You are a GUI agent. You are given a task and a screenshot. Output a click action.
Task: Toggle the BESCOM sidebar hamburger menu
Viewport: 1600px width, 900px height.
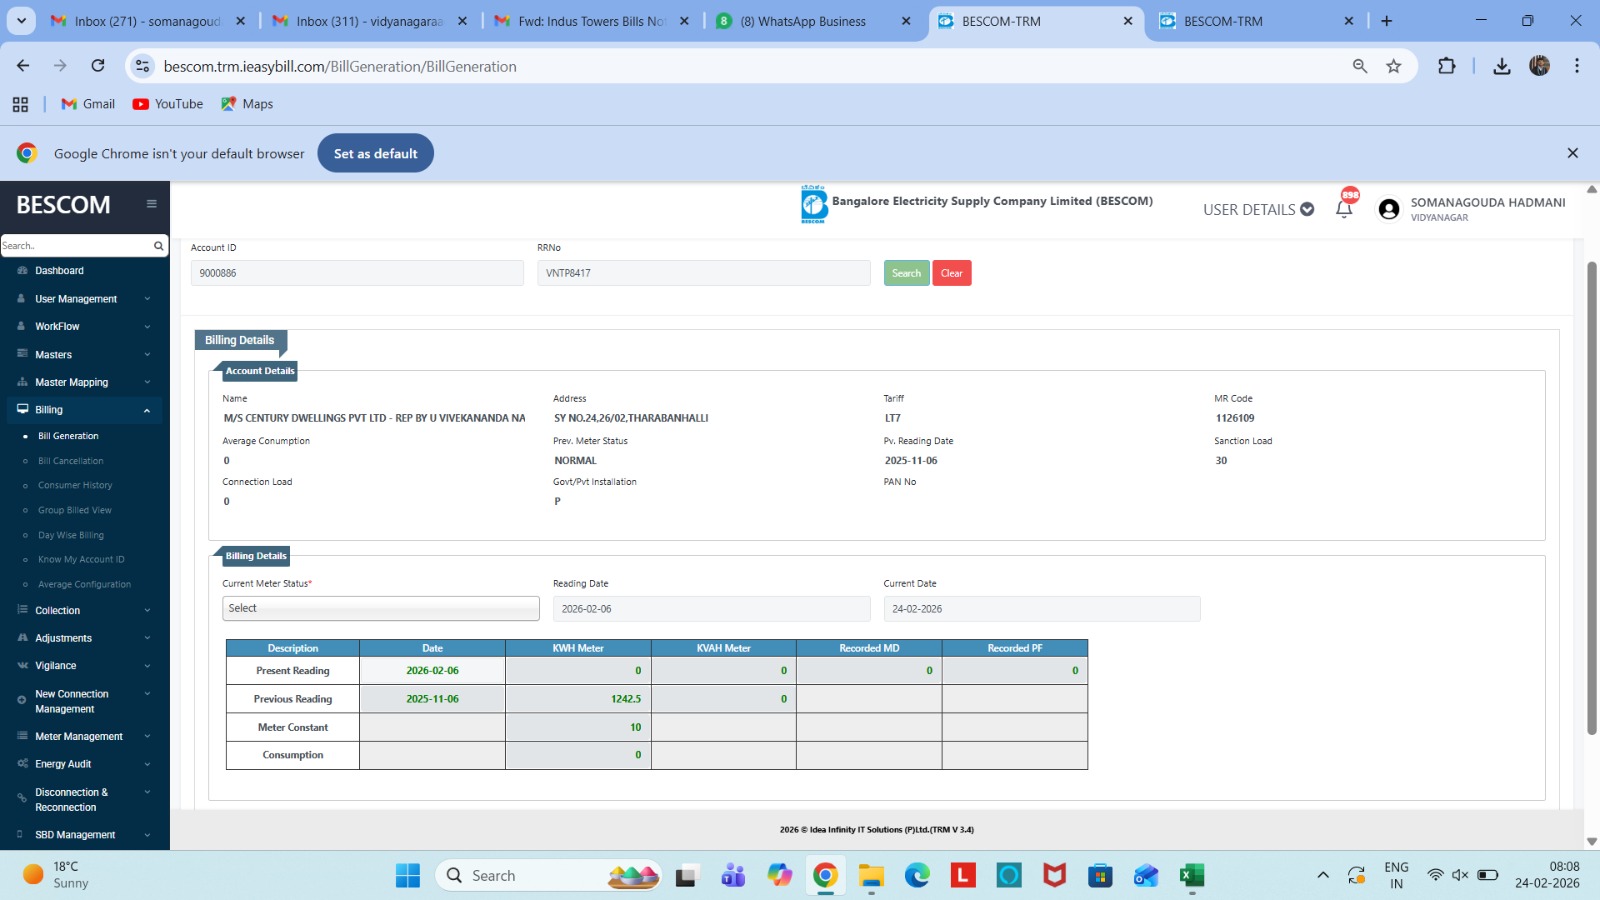tap(152, 204)
